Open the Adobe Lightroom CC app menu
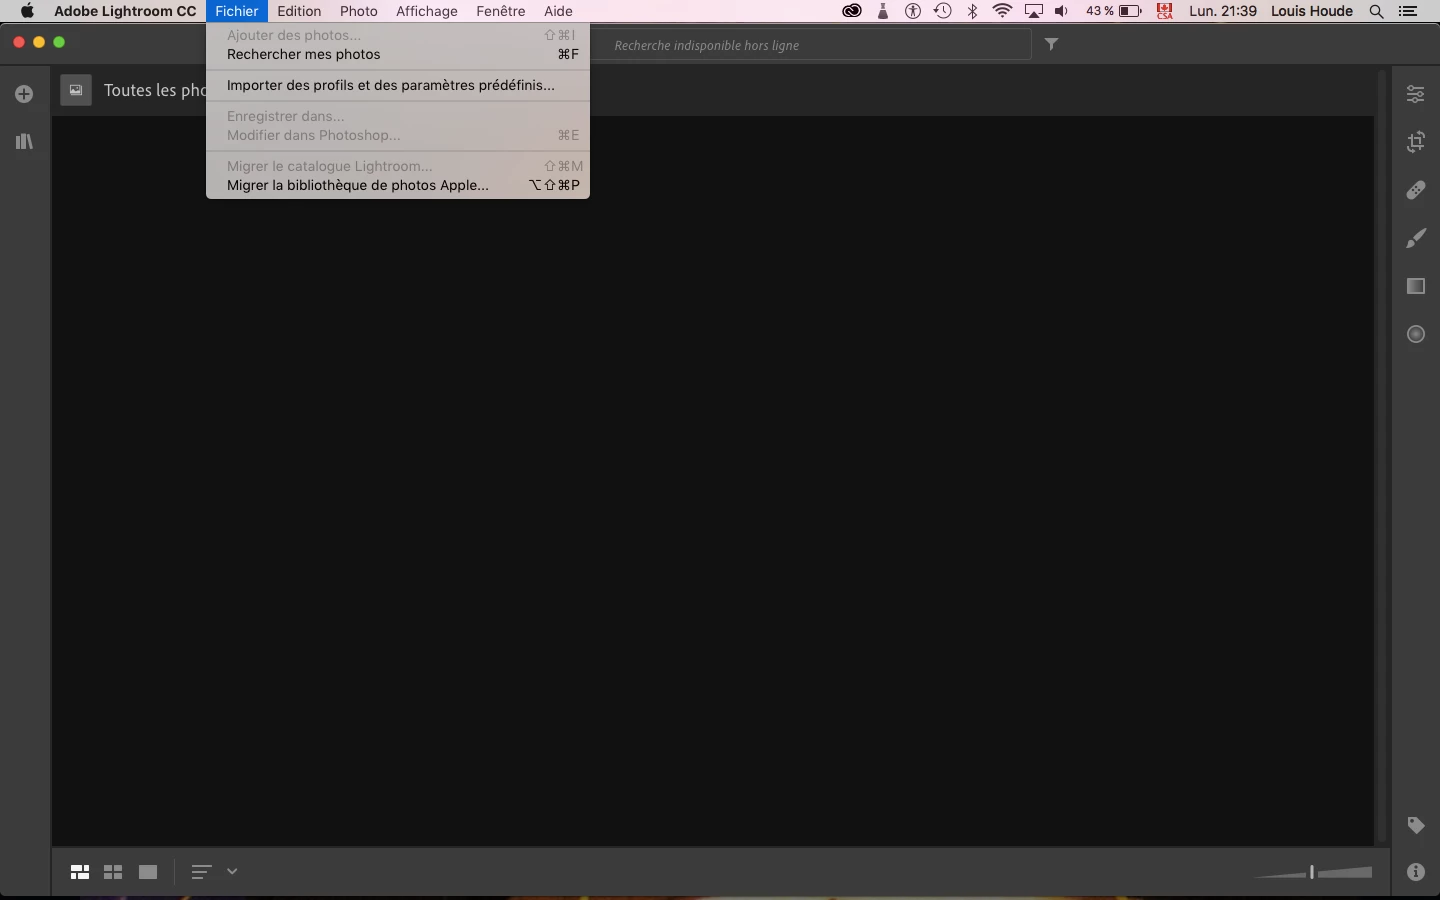 (x=125, y=11)
